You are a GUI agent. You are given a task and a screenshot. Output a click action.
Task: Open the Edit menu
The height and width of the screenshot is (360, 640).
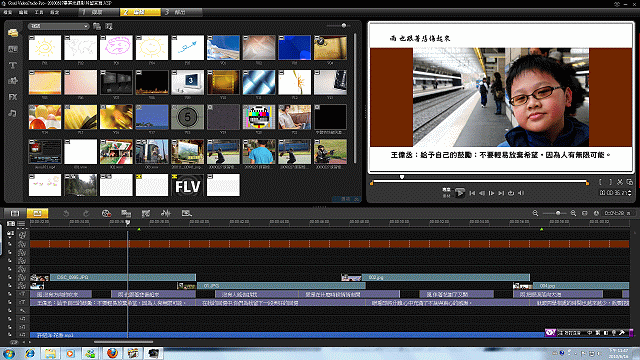(x=23, y=12)
